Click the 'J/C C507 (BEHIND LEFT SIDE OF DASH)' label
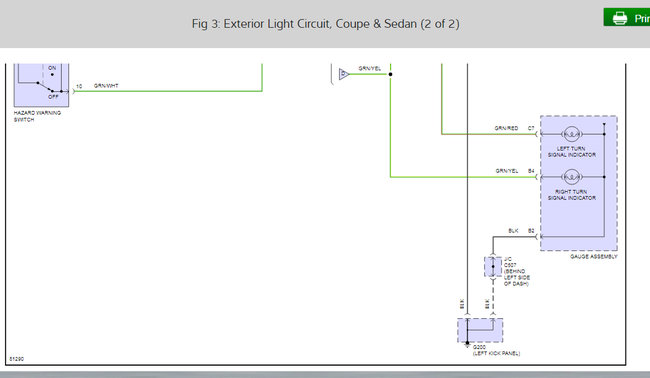The width and height of the screenshot is (650, 378). (517, 271)
